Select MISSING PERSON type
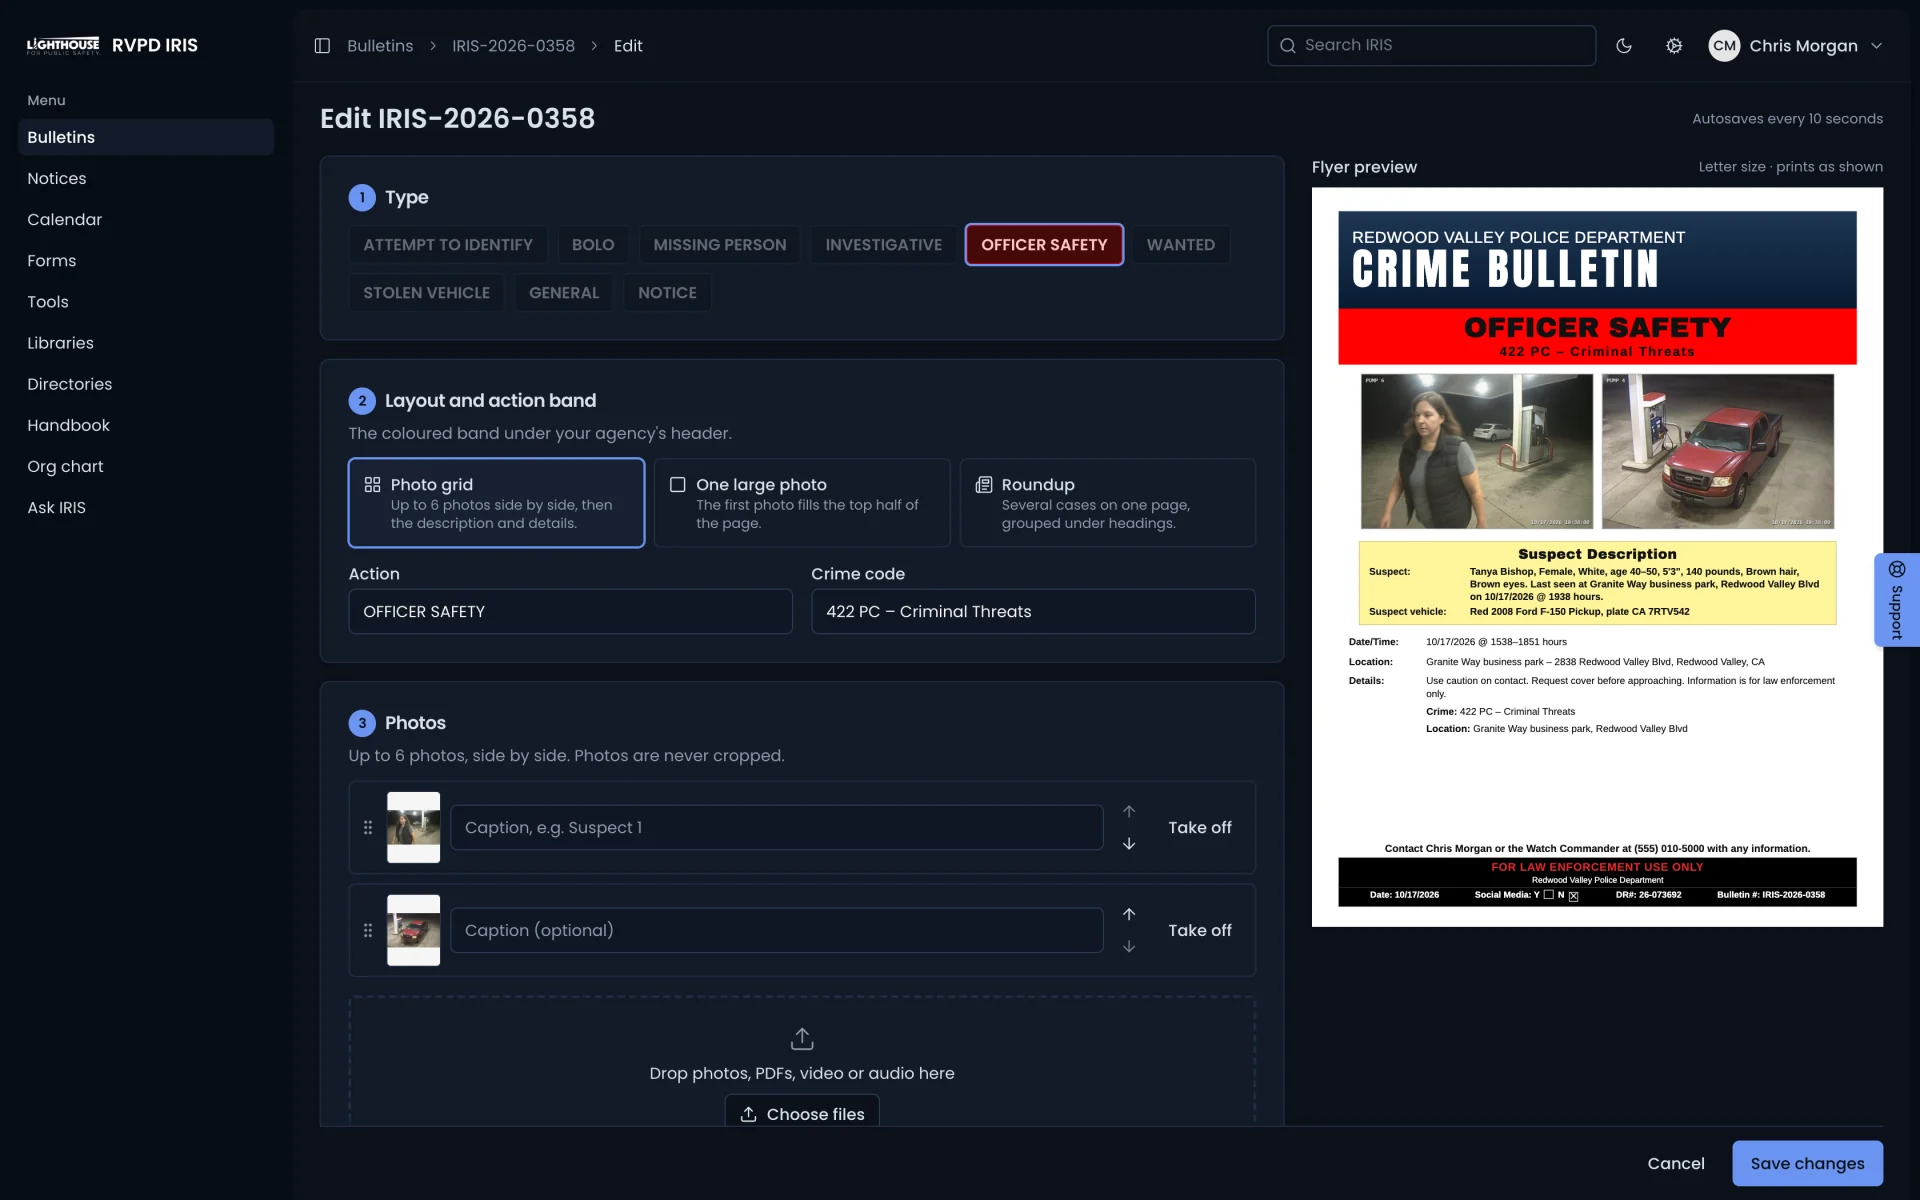Screen dimensions: 1920x1200 point(720,245)
